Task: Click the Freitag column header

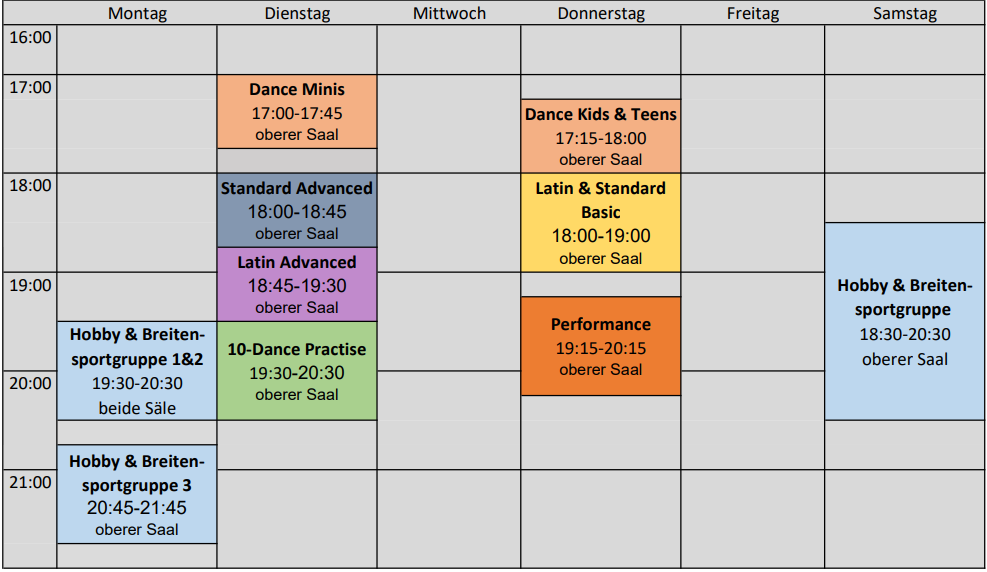Action: 753,13
